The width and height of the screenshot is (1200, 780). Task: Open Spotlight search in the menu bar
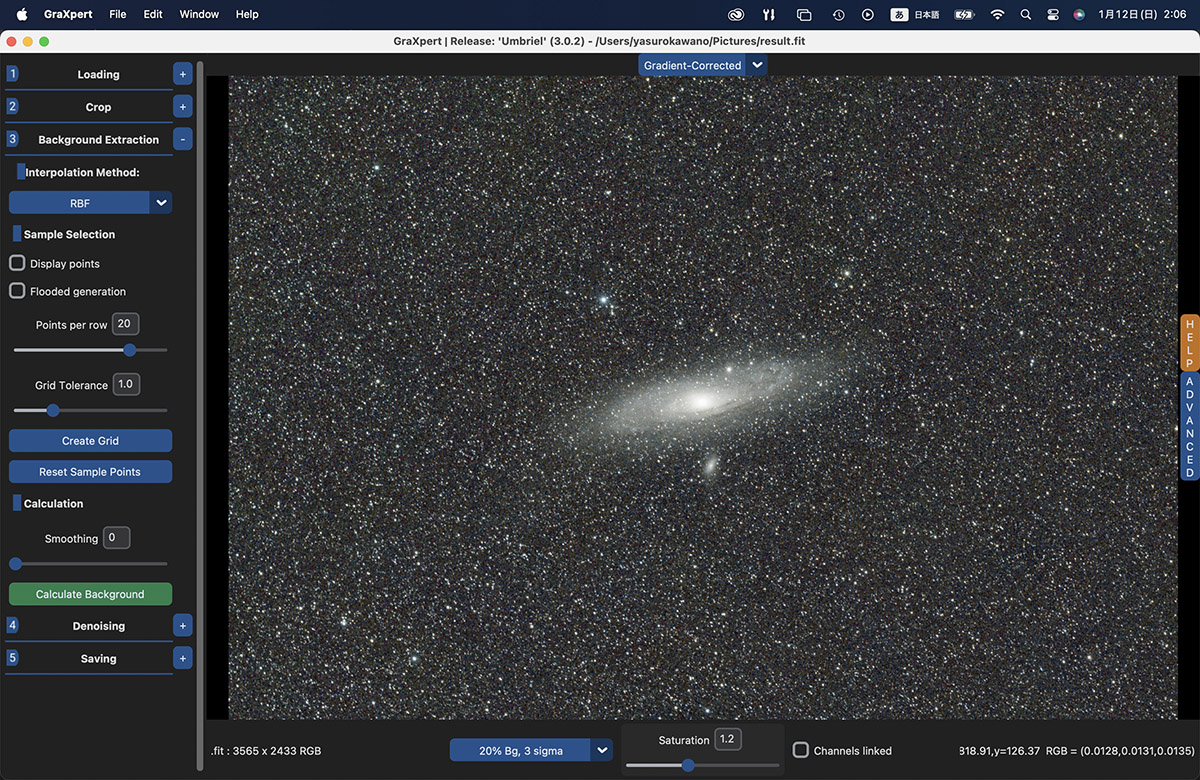point(1026,14)
